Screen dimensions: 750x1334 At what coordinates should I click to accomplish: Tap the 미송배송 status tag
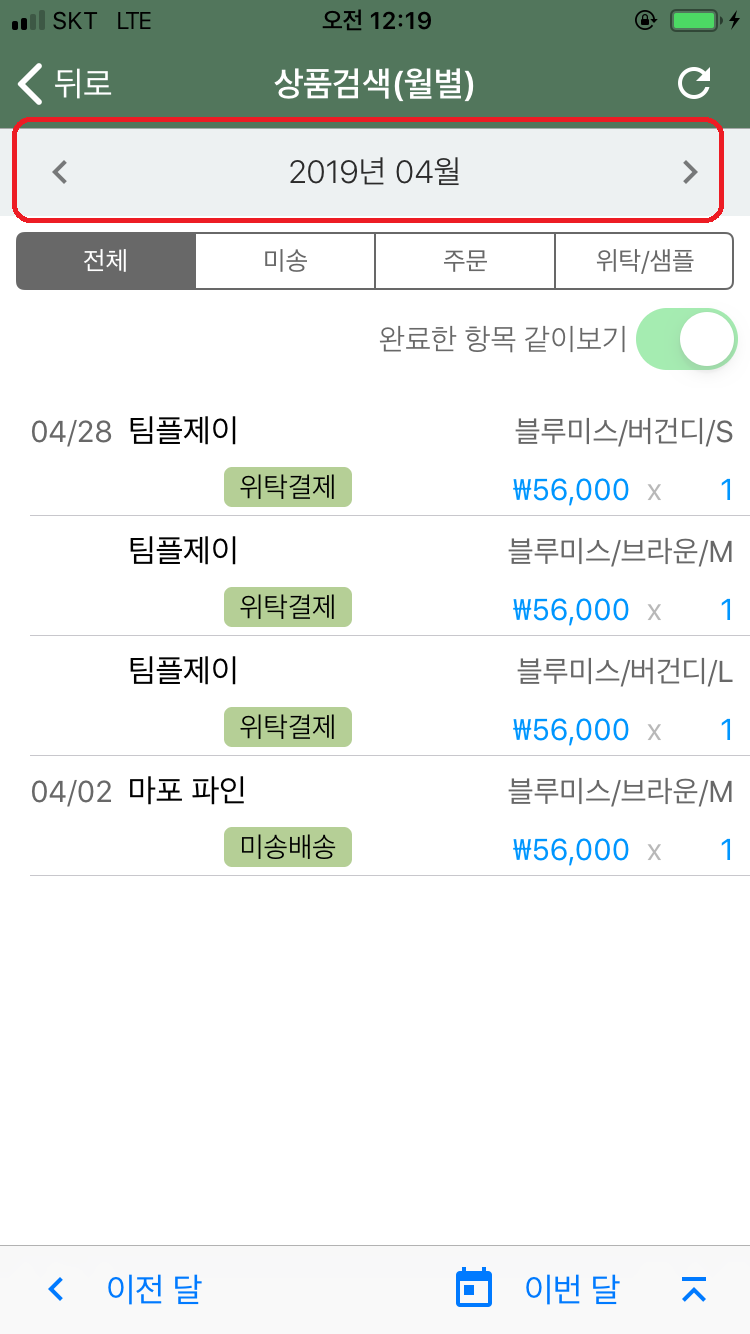click(x=288, y=848)
